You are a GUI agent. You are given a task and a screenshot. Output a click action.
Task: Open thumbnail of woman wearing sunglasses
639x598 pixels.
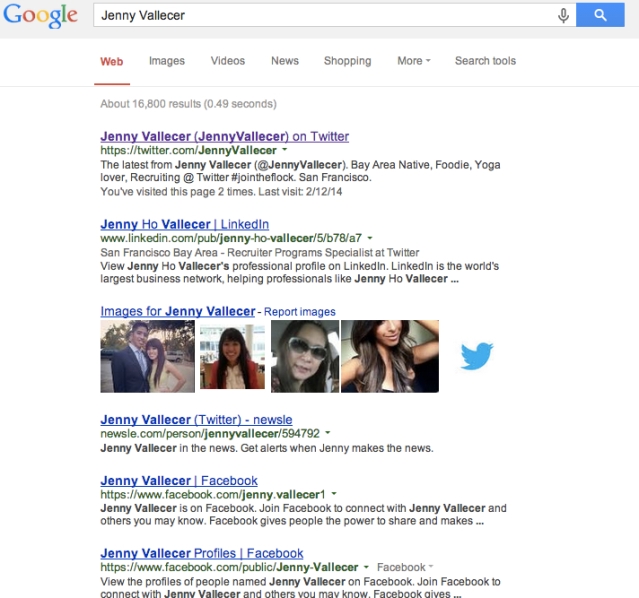305,356
